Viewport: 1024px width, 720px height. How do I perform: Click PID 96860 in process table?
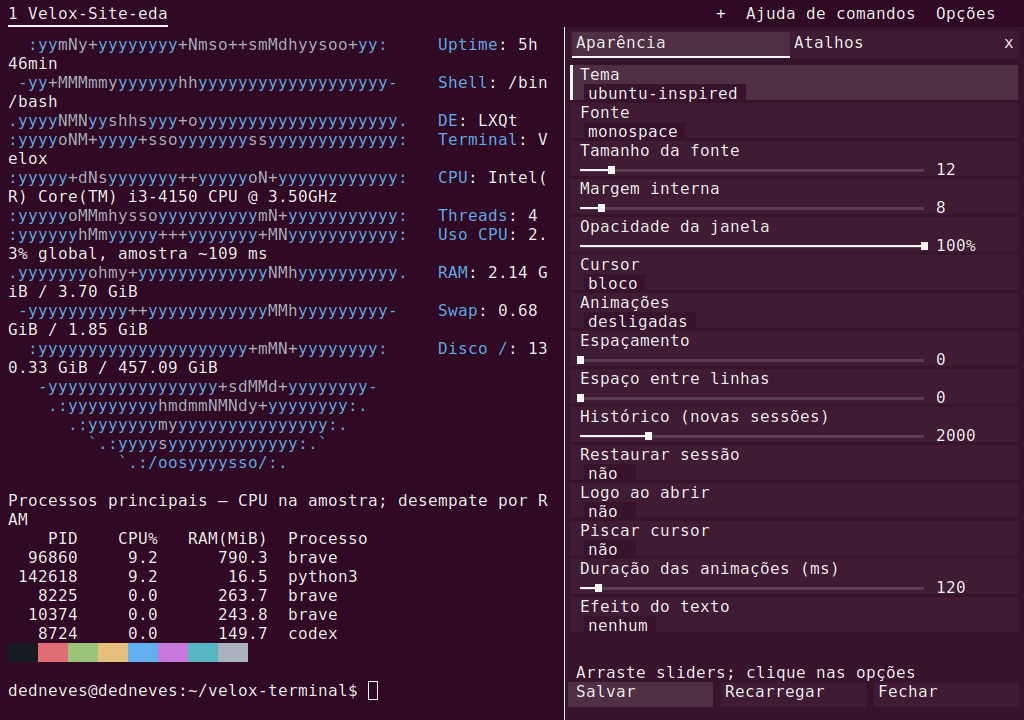click(x=53, y=557)
